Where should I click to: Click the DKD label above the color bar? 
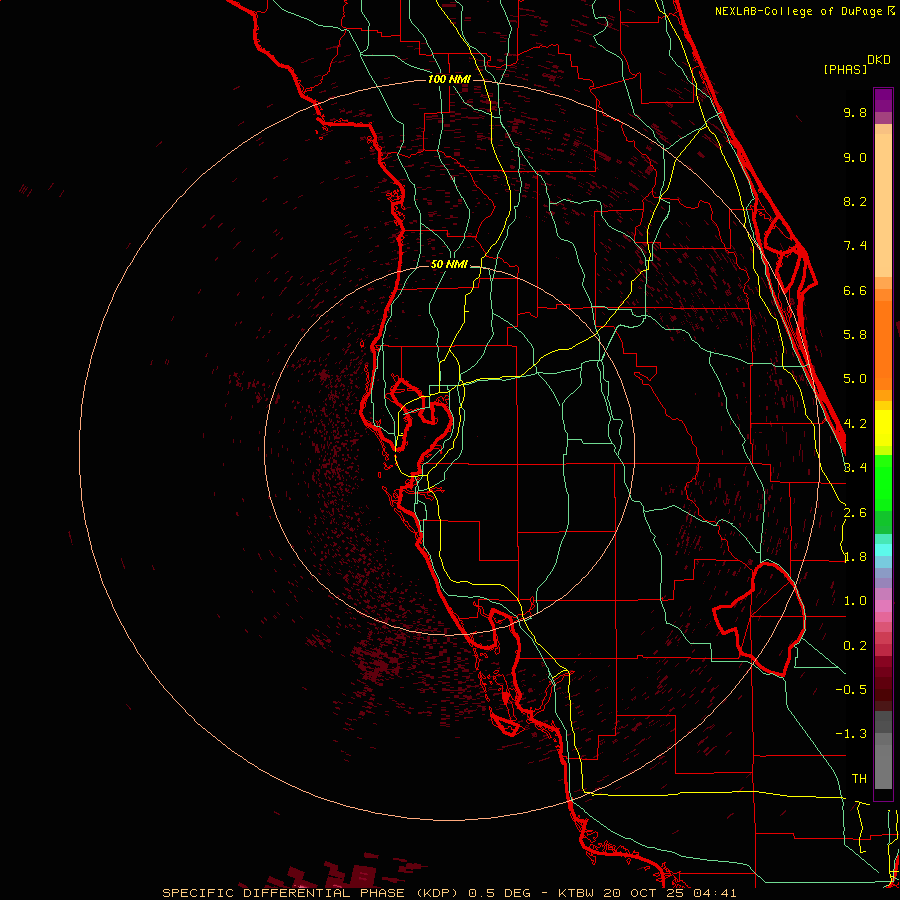coord(878,59)
